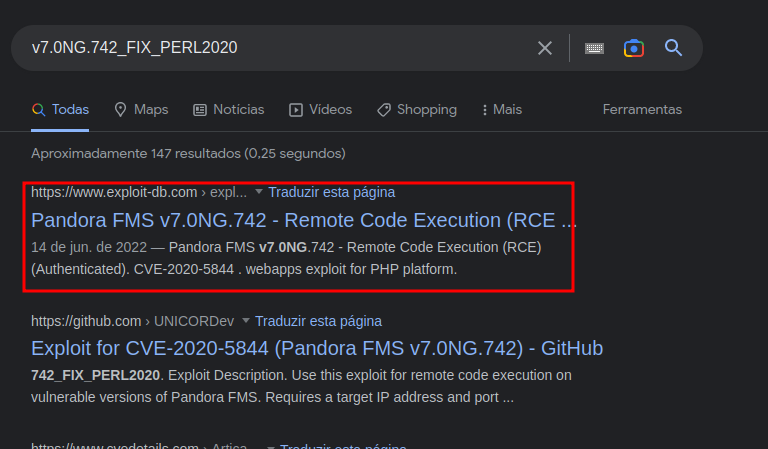This screenshot has height=449, width=768.
Task: Open Pandora FMS v7.0NG.742 RCE result
Action: click(303, 220)
